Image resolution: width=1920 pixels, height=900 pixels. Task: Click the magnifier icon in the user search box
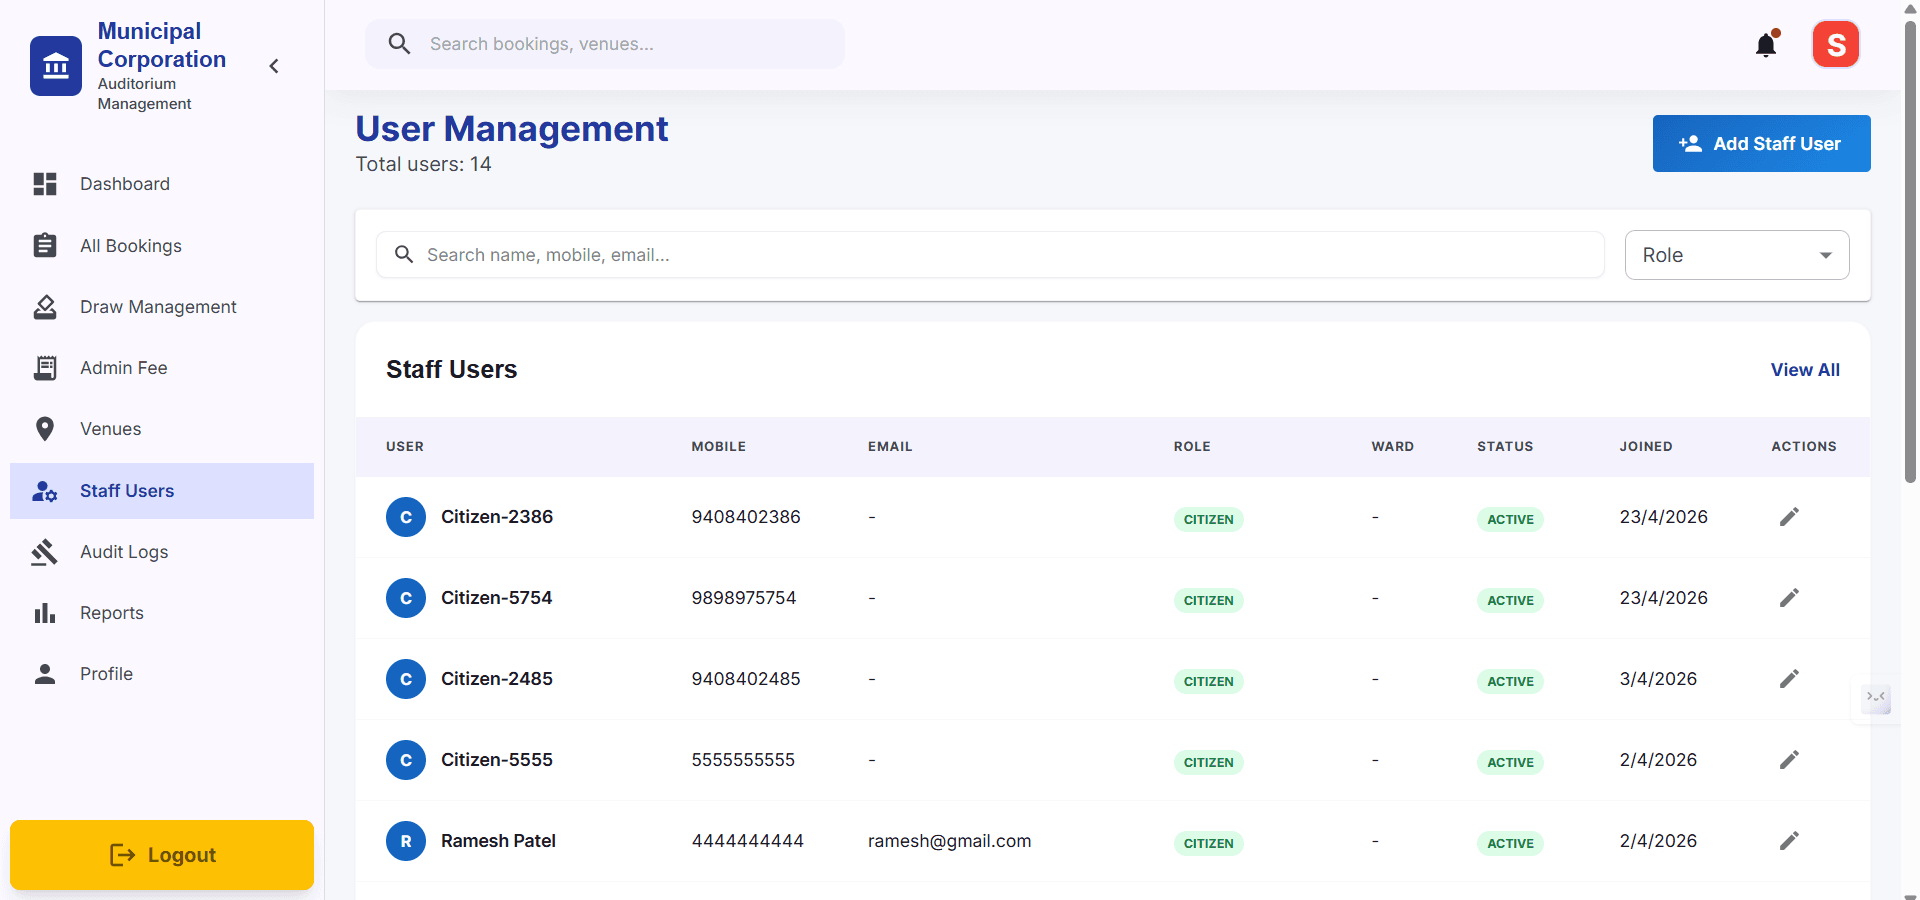pos(404,255)
